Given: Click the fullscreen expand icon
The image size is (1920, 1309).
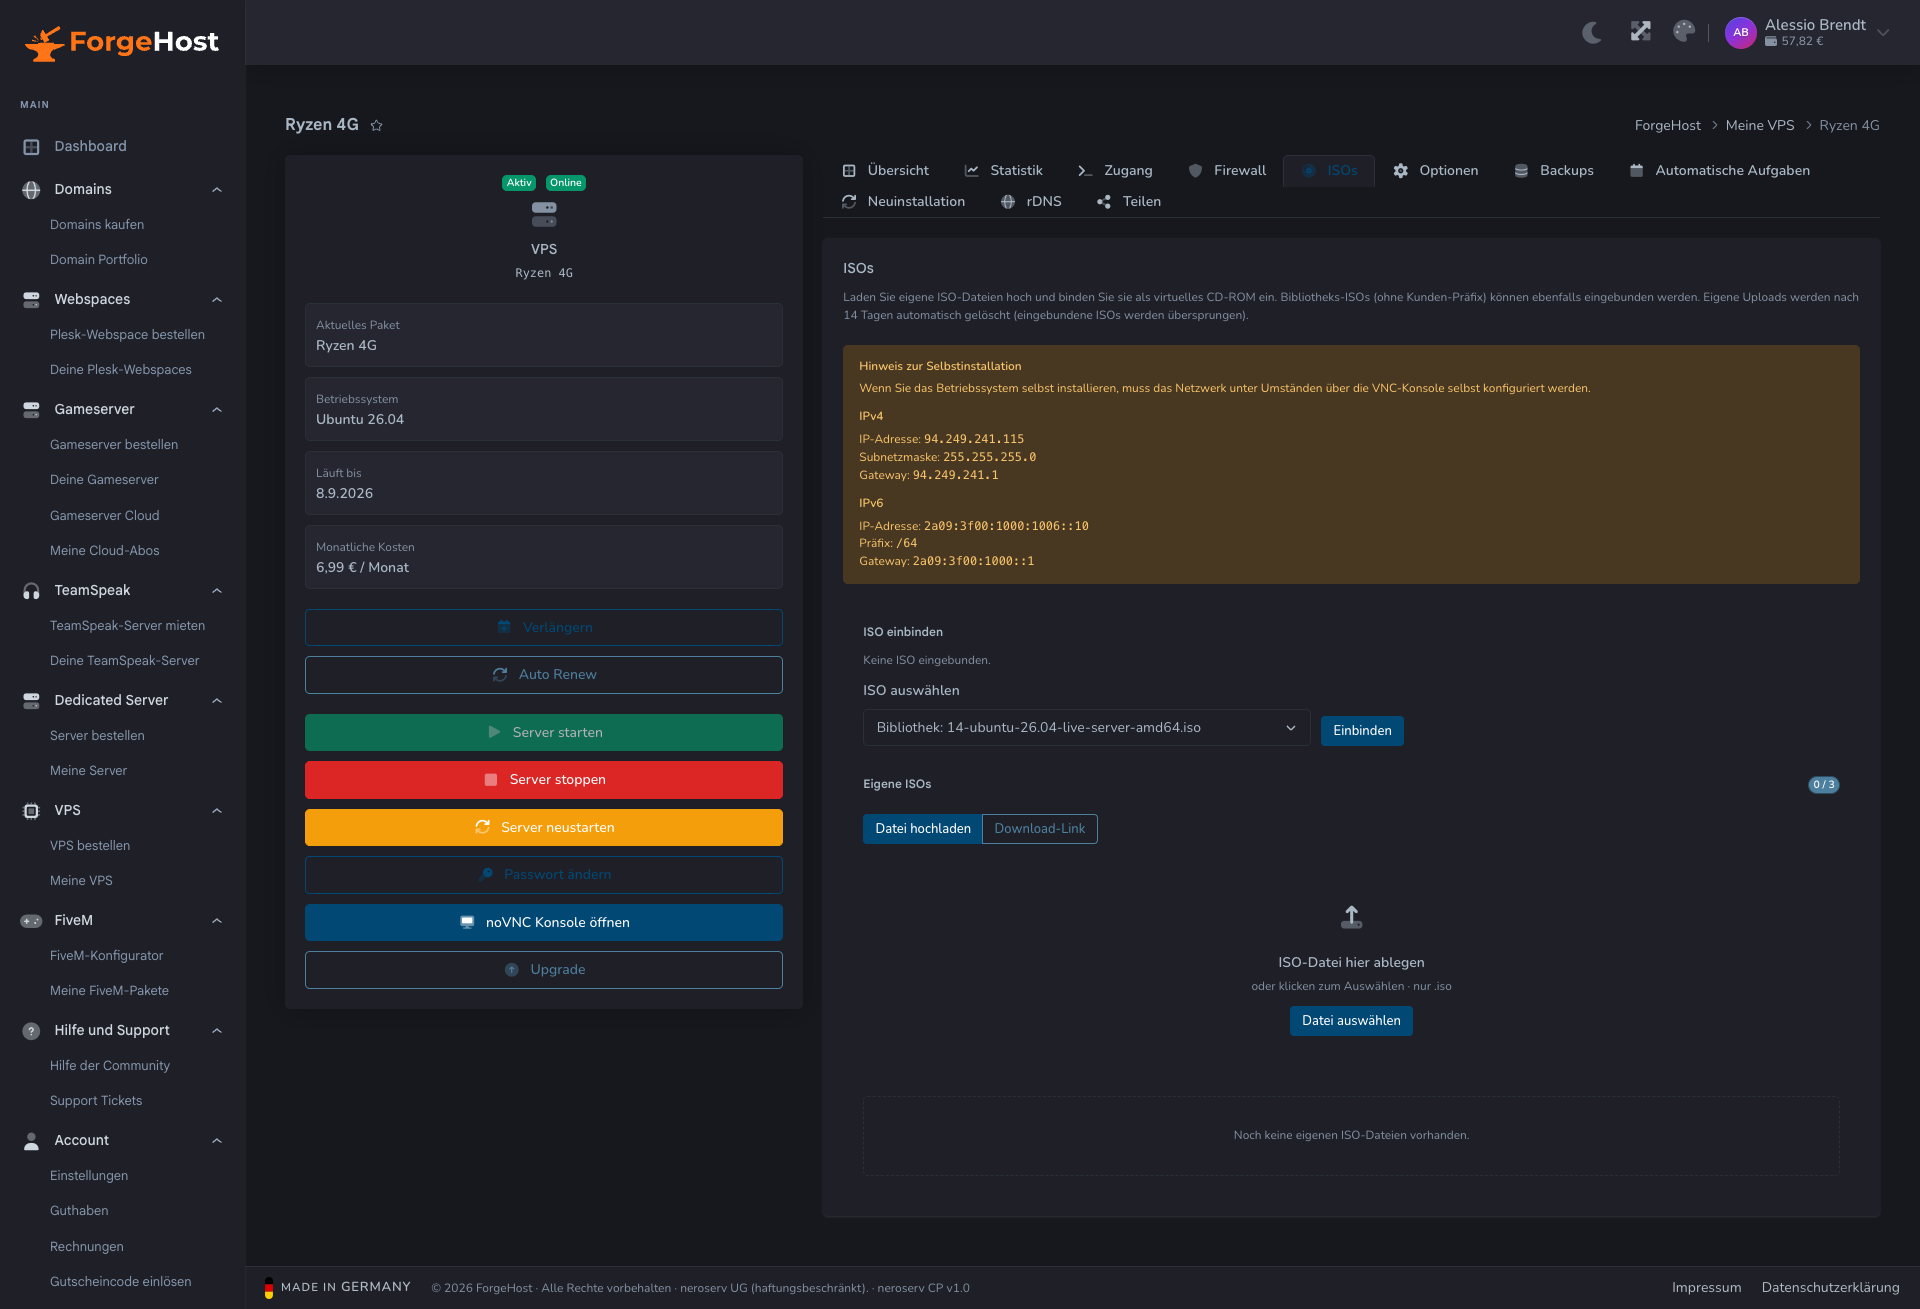Looking at the screenshot, I should click(1640, 32).
